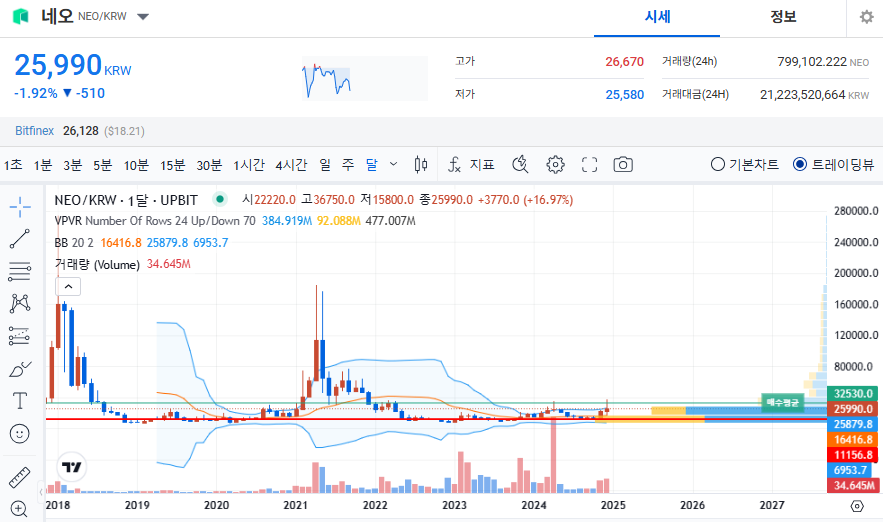Open the emoji icons tool

[x=20, y=434]
